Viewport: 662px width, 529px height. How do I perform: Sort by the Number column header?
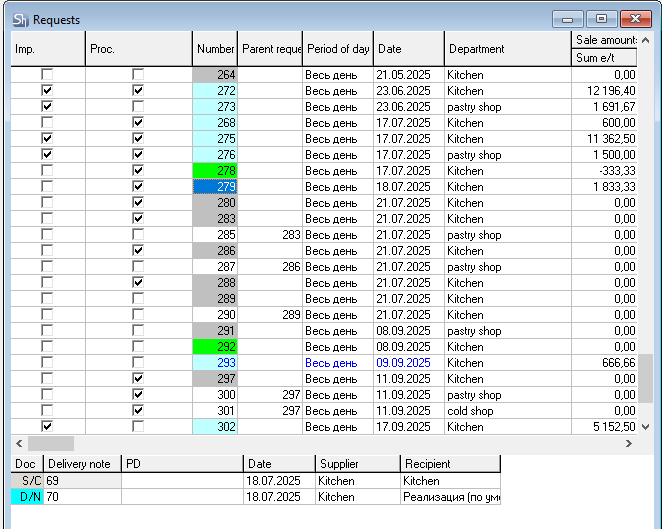(x=215, y=49)
